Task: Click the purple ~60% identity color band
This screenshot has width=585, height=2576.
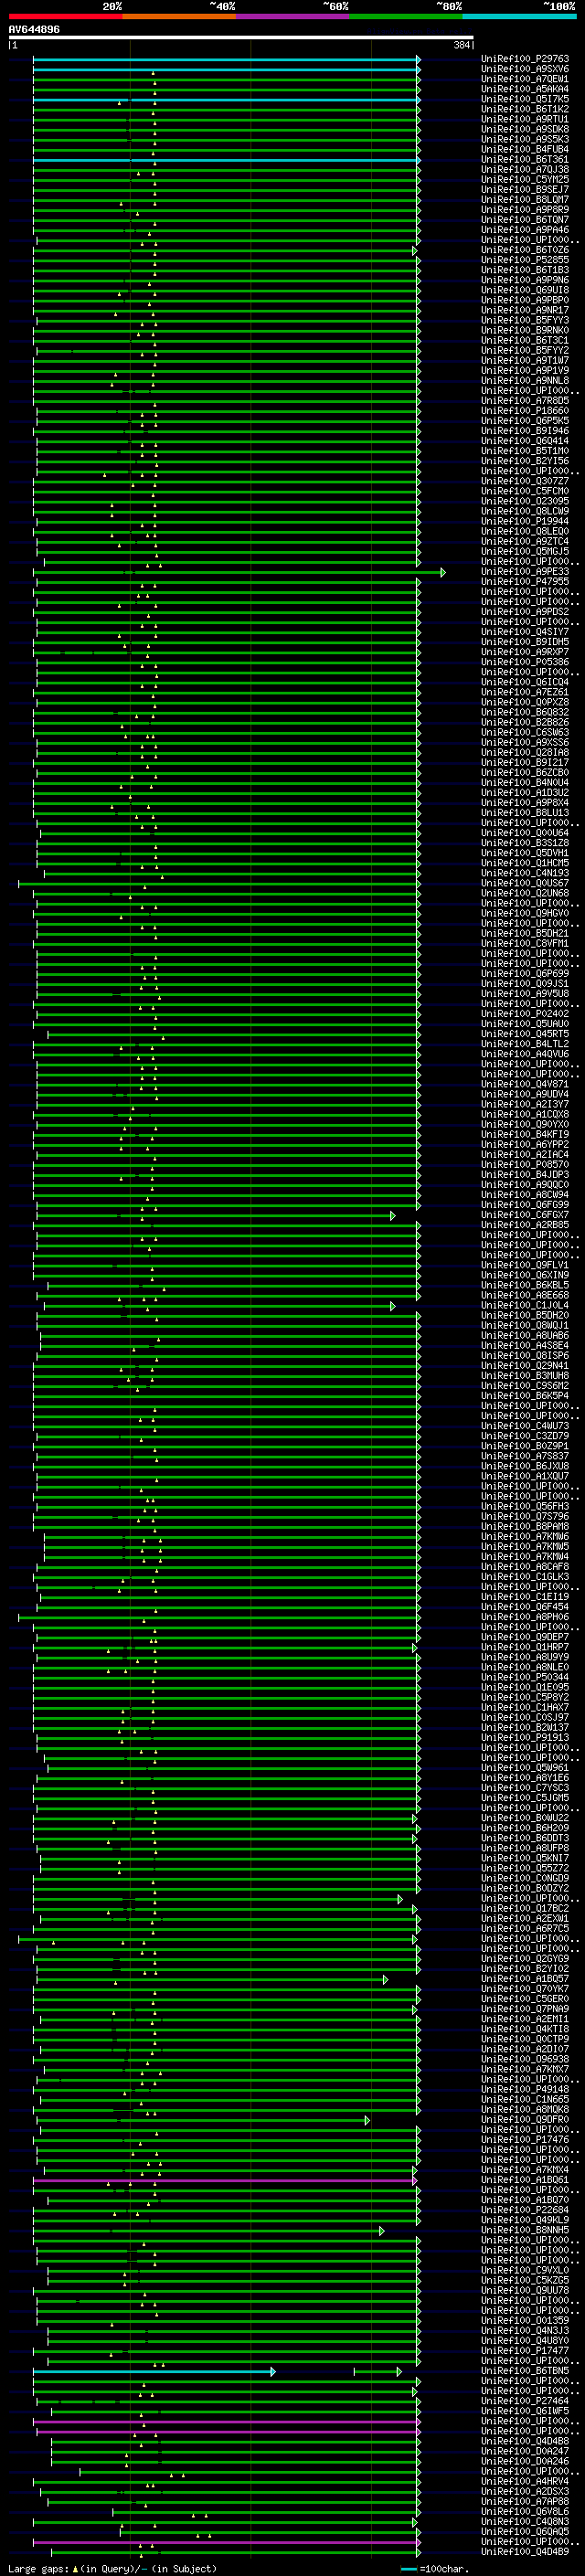Action: tap(293, 16)
